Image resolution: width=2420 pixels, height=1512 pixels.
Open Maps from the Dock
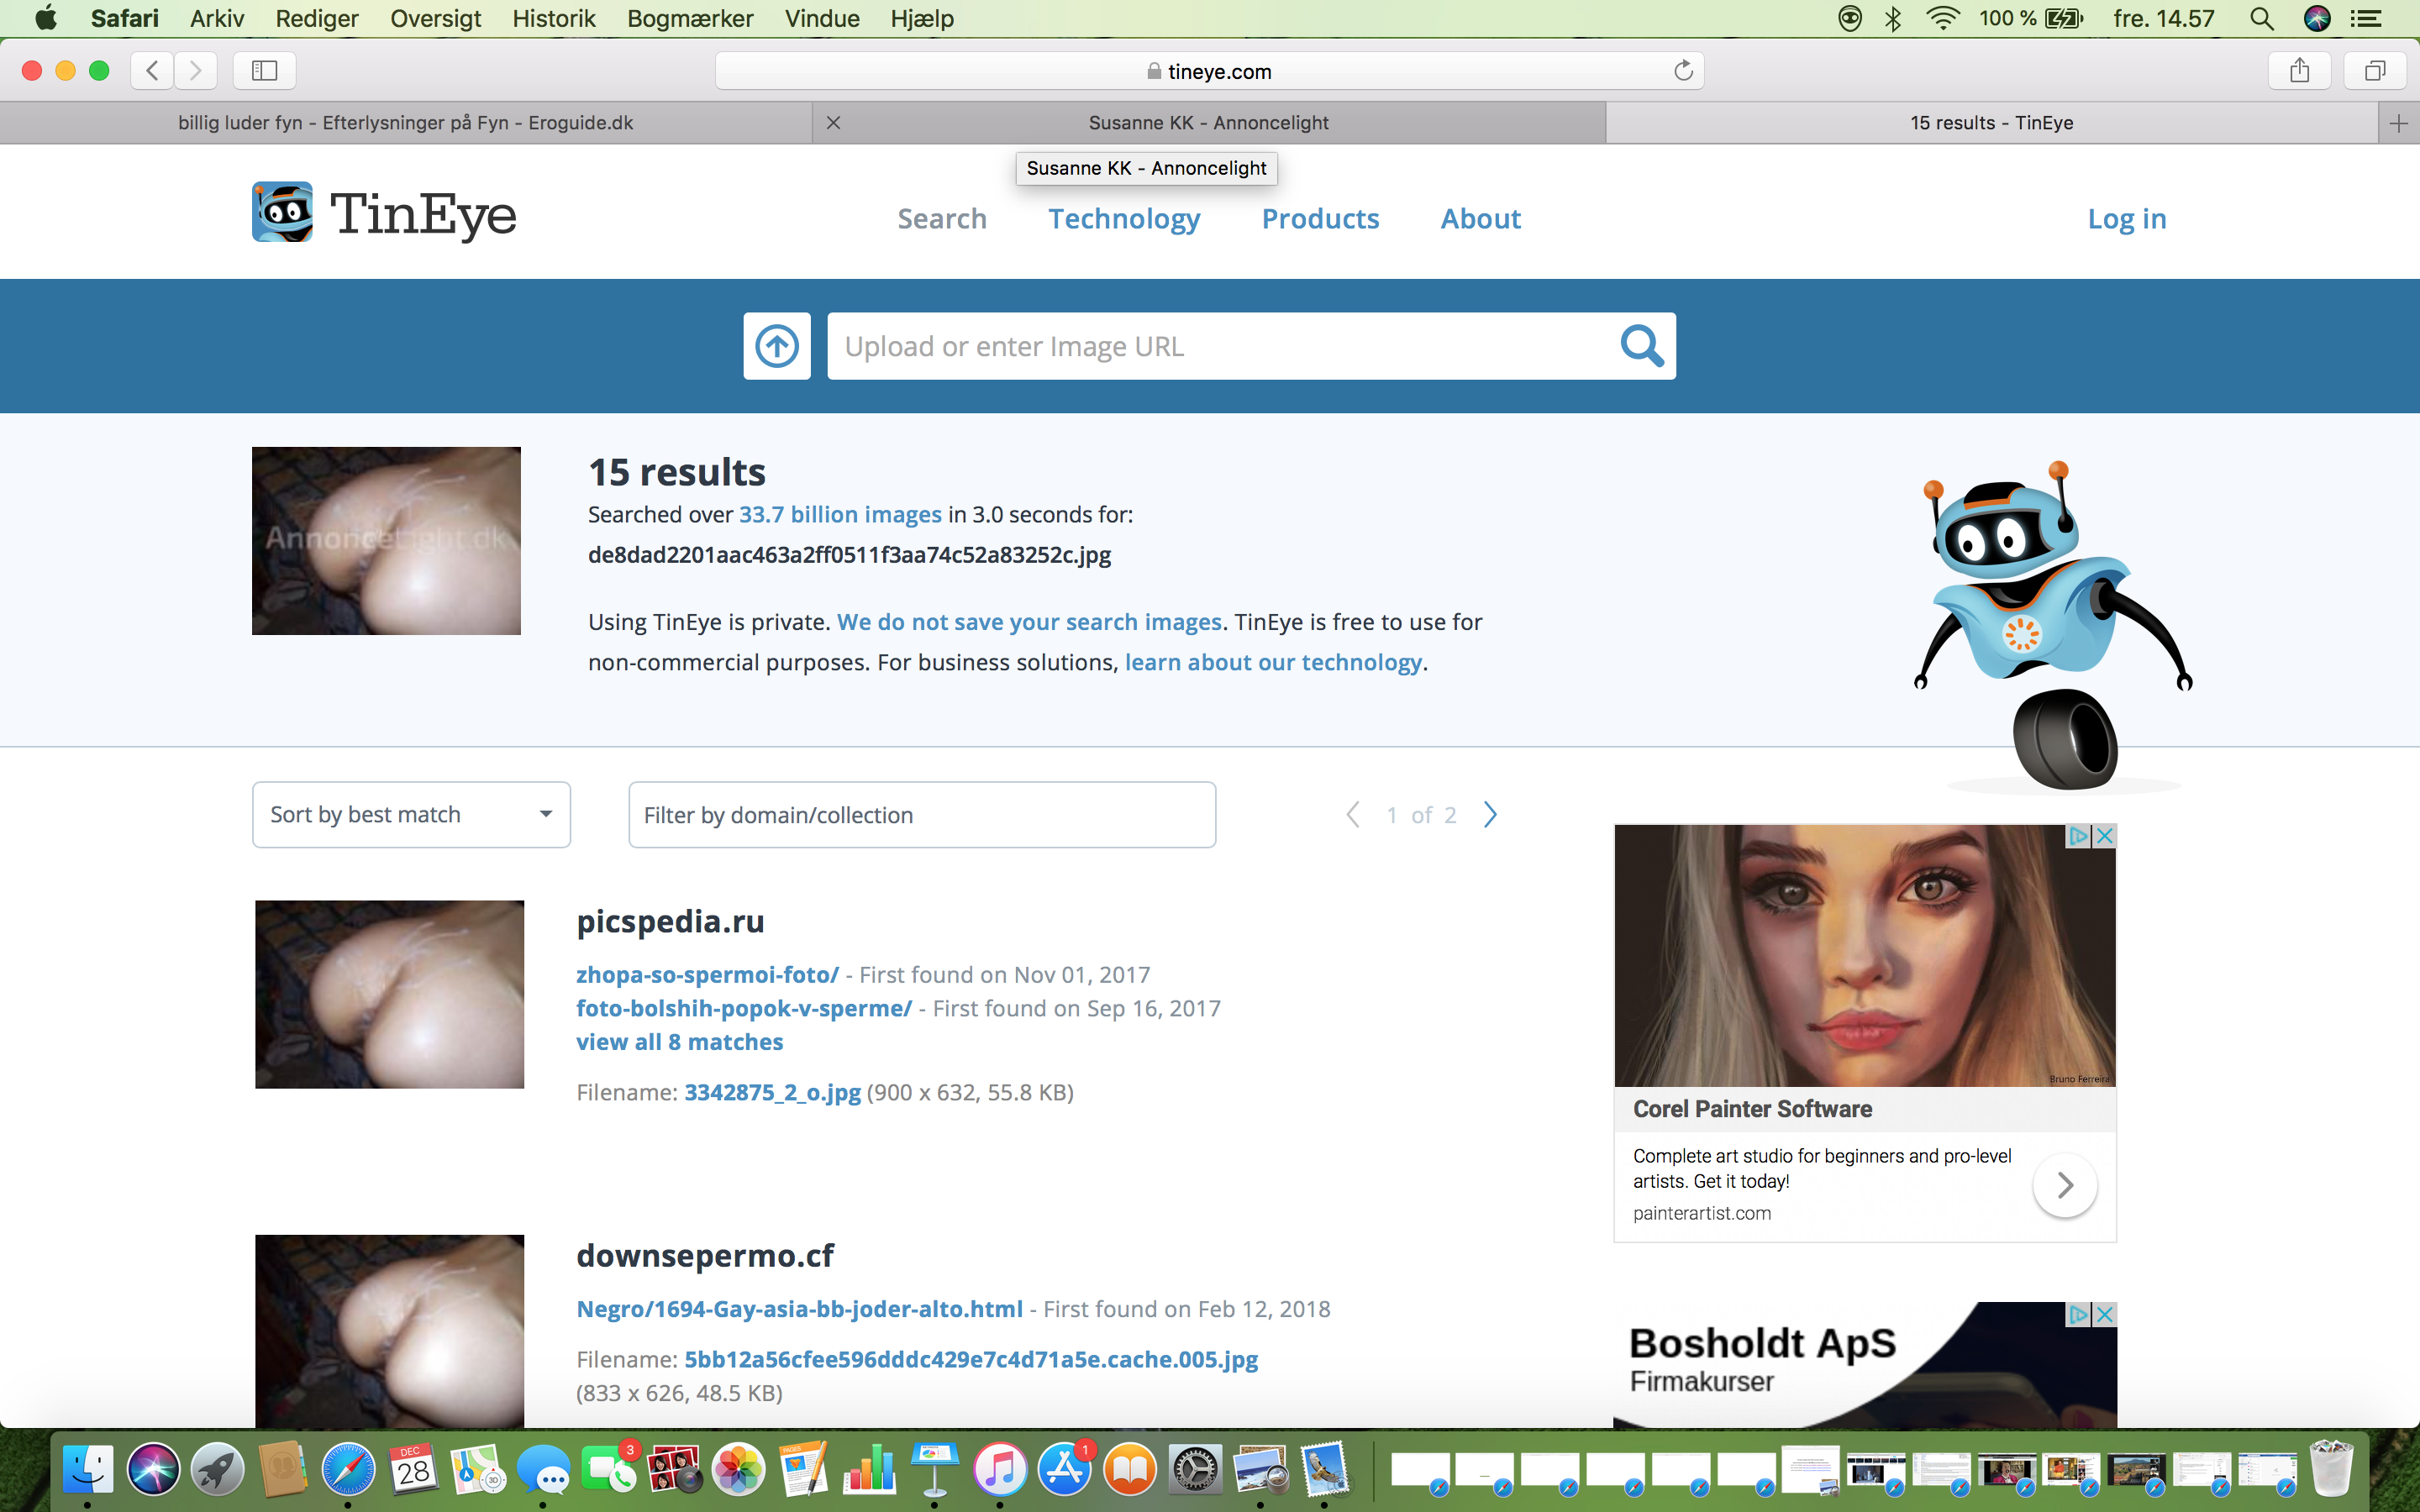click(478, 1470)
